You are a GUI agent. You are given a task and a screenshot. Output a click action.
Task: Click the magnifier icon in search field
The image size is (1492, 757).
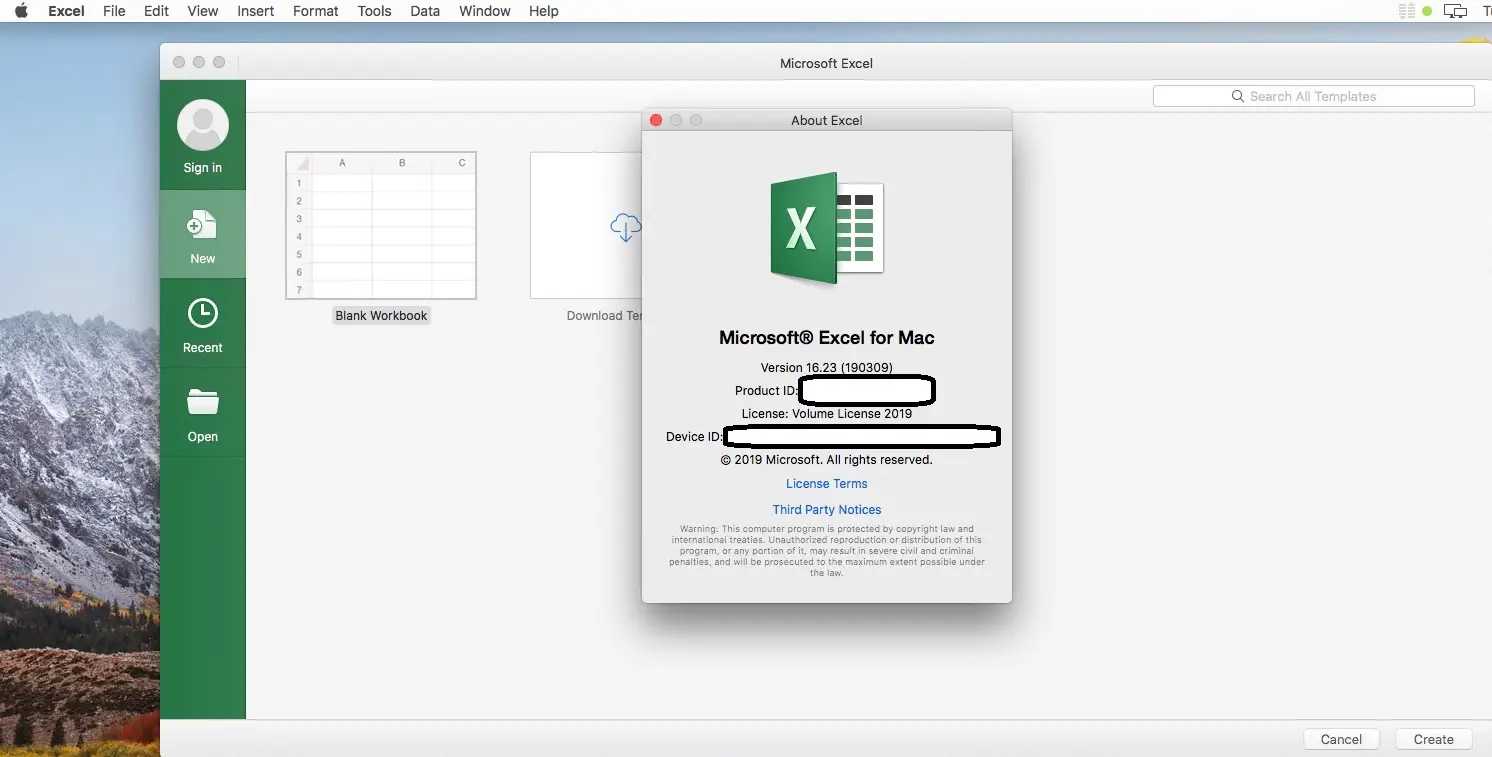pos(1238,96)
